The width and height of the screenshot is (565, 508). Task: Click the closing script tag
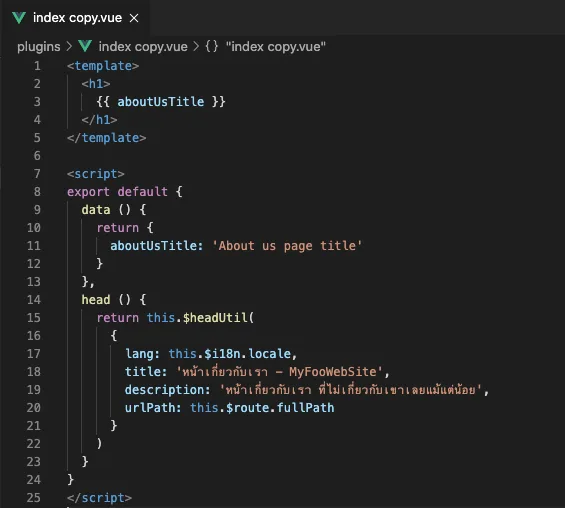99,498
